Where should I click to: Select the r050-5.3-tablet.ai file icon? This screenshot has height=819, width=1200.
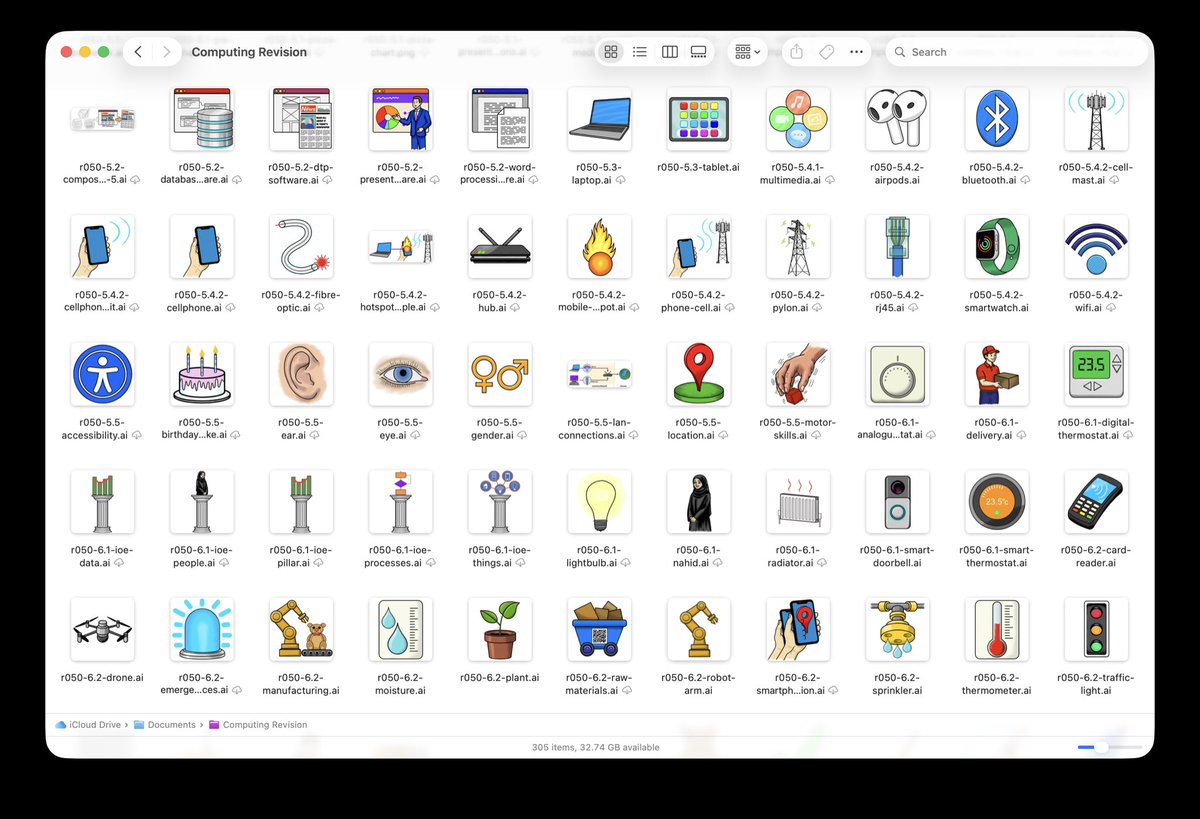point(699,119)
